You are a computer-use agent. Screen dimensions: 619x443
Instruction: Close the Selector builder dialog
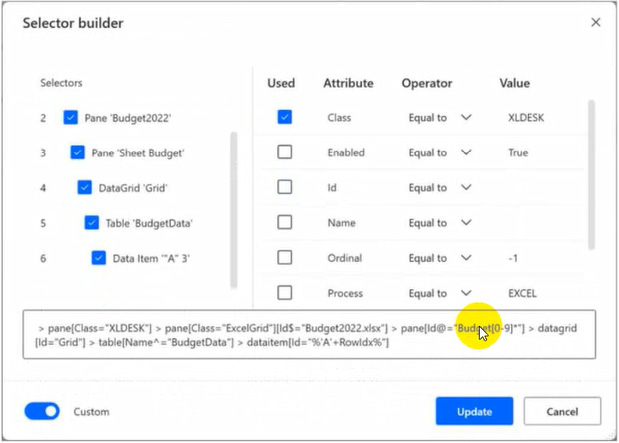tap(596, 22)
